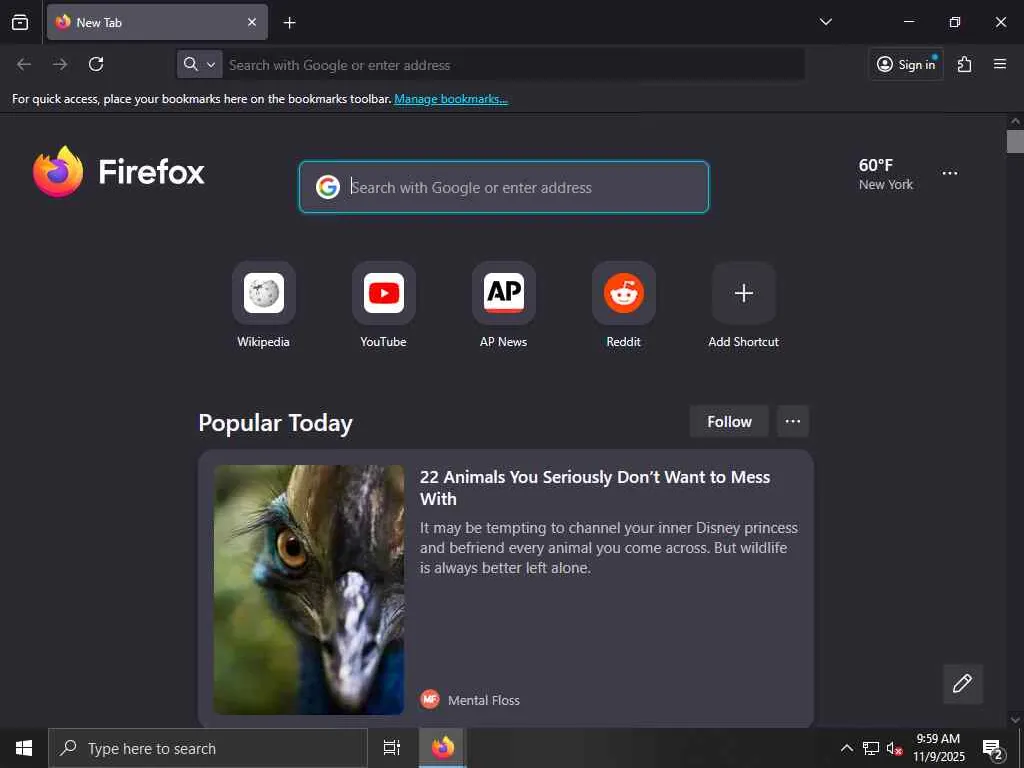Open the network status tray icon
Image resolution: width=1024 pixels, height=768 pixels.
[871, 748]
